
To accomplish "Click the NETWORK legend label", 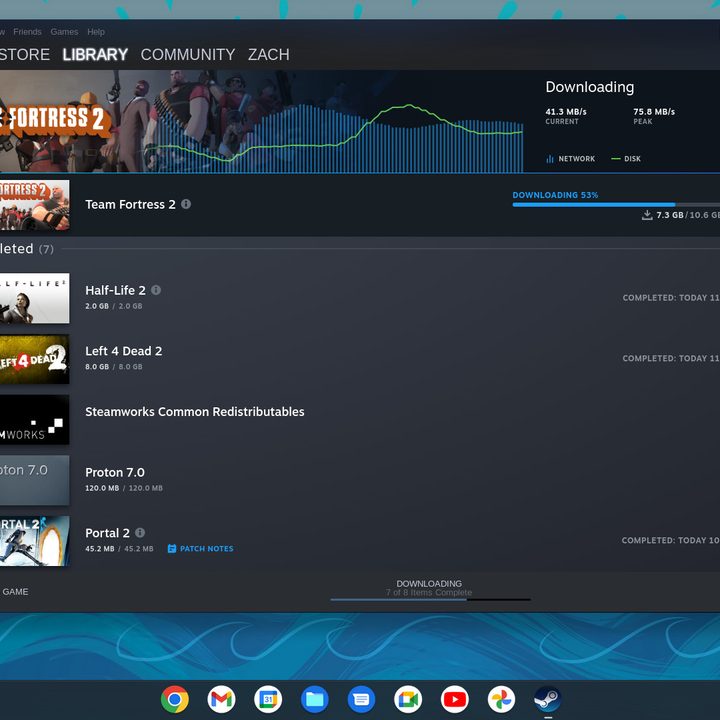I will 577,159.
